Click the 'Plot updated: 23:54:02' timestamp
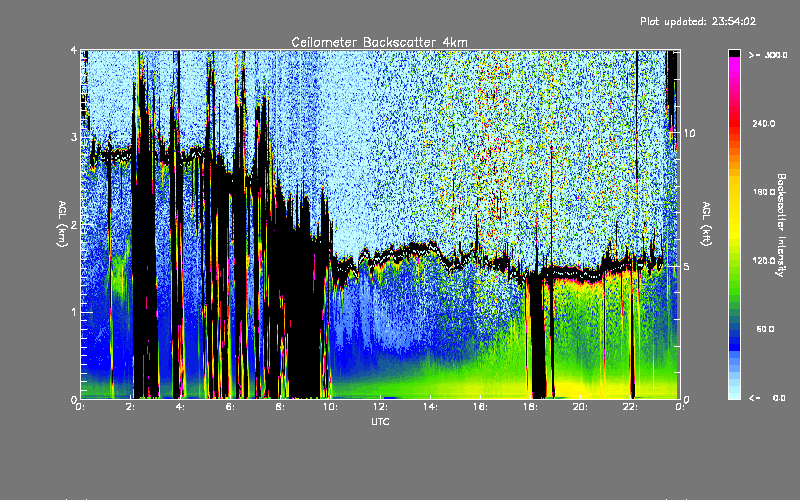 tap(698, 21)
